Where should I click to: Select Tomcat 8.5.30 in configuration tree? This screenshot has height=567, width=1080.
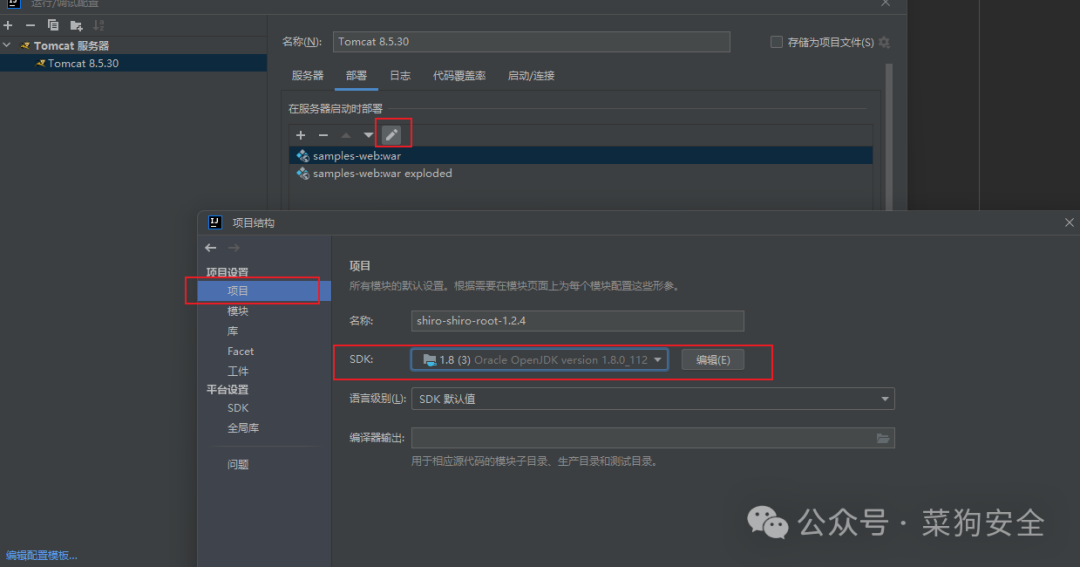[133, 63]
